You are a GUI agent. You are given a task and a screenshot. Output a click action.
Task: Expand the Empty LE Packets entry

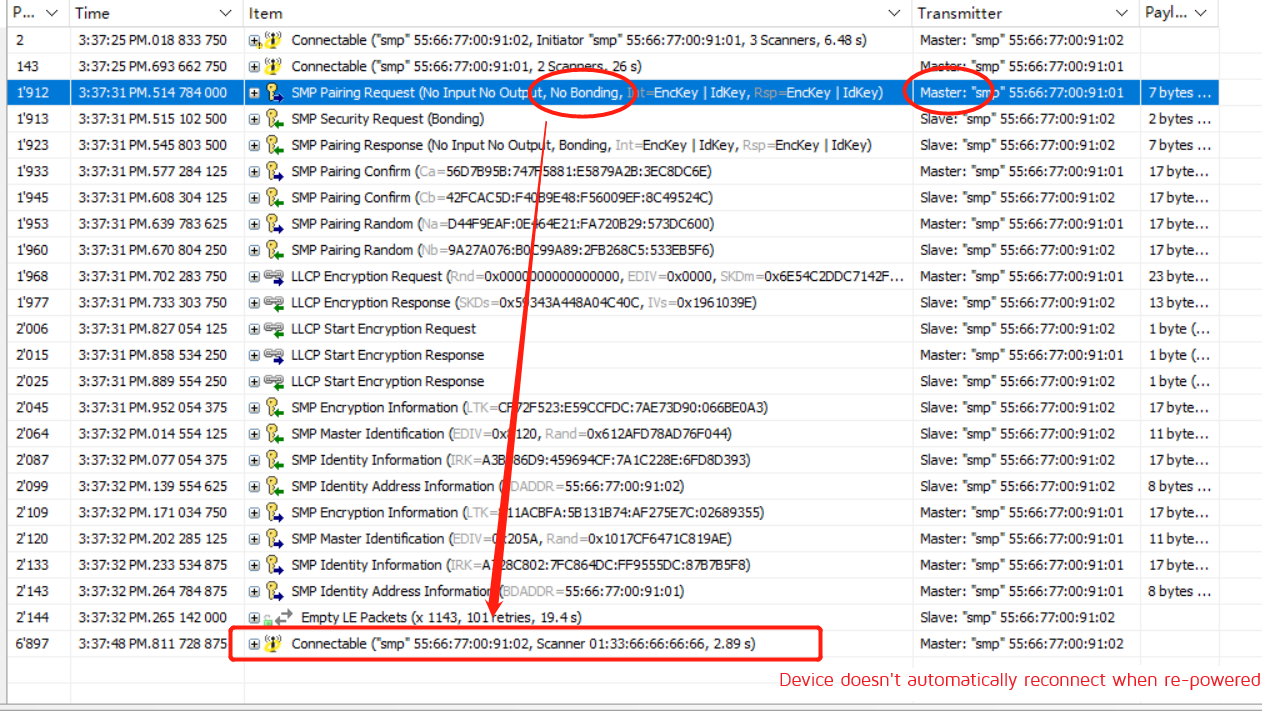(252, 617)
